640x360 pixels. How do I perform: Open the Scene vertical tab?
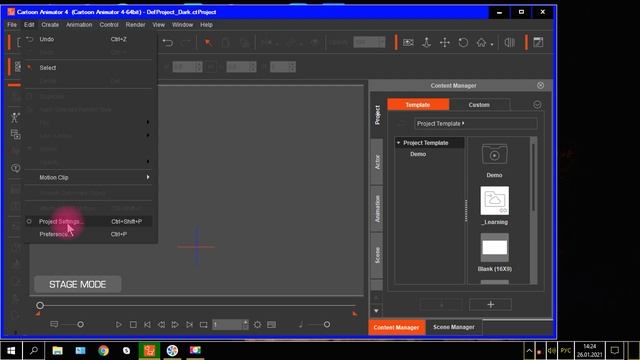[377, 255]
